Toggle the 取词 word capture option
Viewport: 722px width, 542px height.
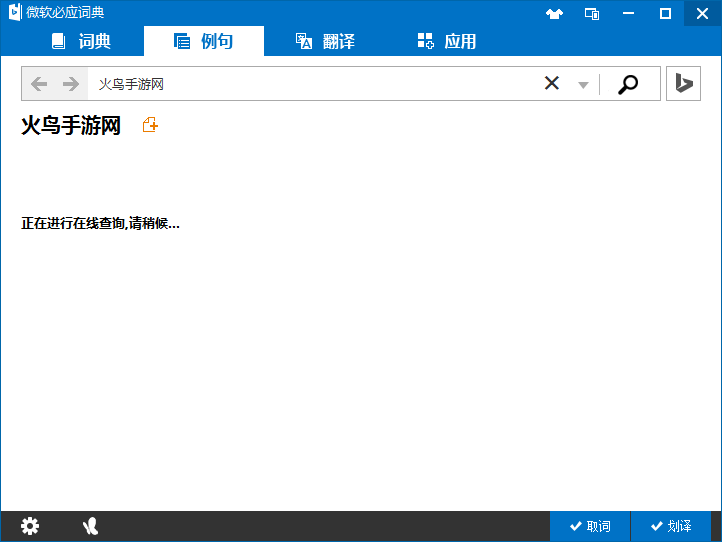590,526
